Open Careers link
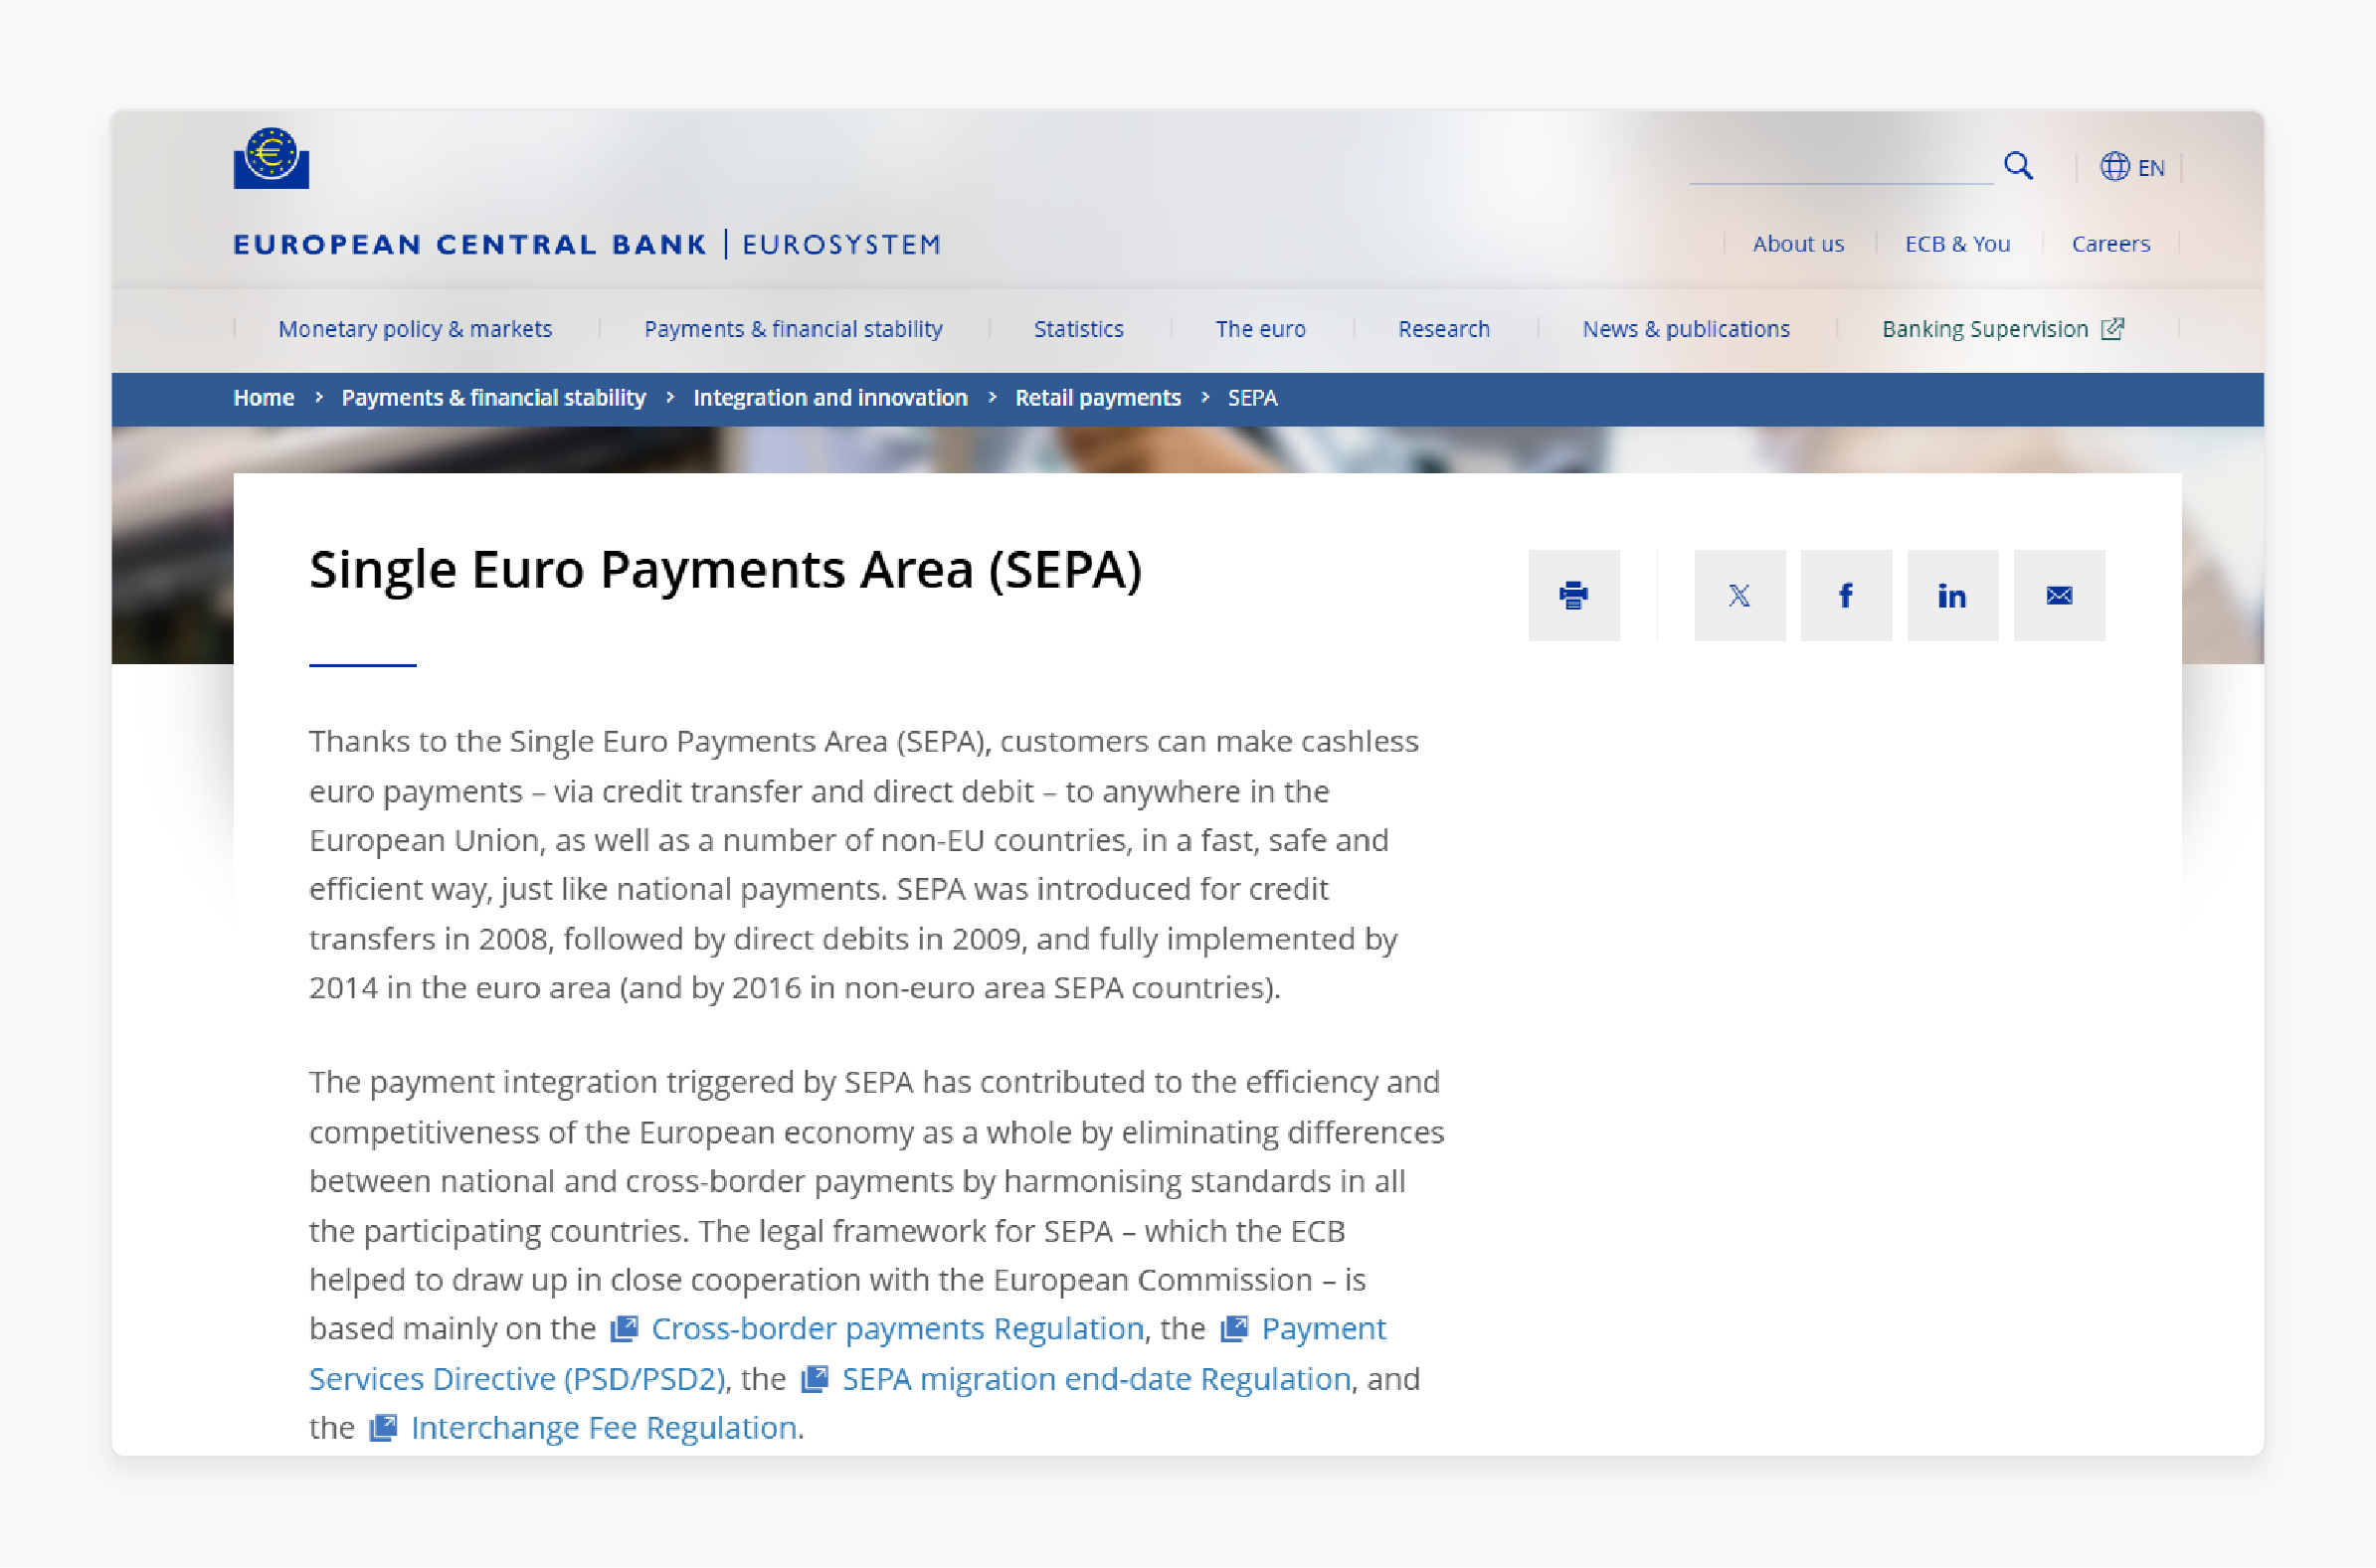 click(2110, 244)
